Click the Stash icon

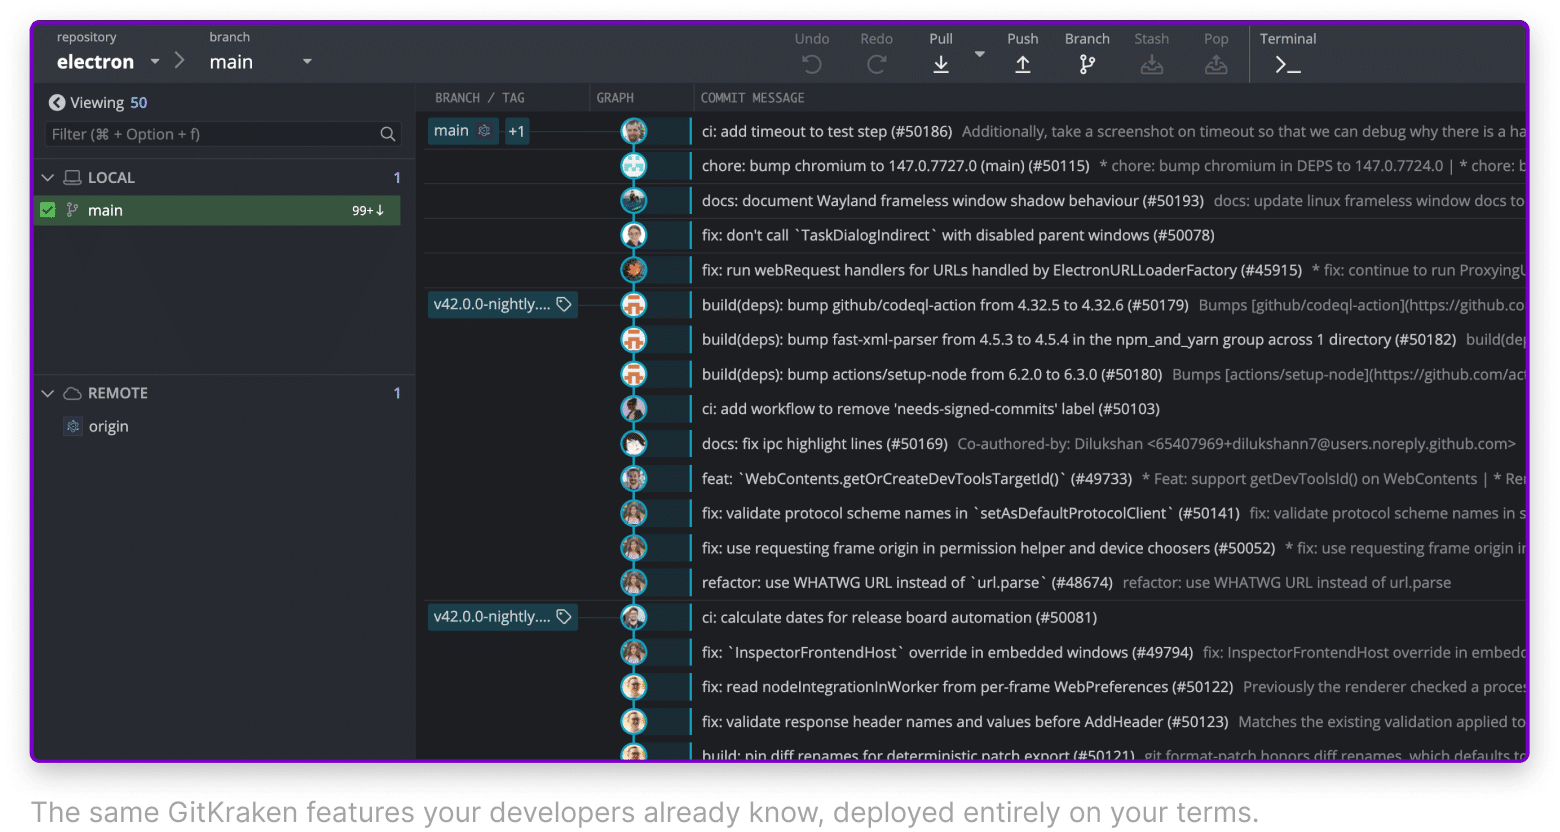pos(1151,64)
